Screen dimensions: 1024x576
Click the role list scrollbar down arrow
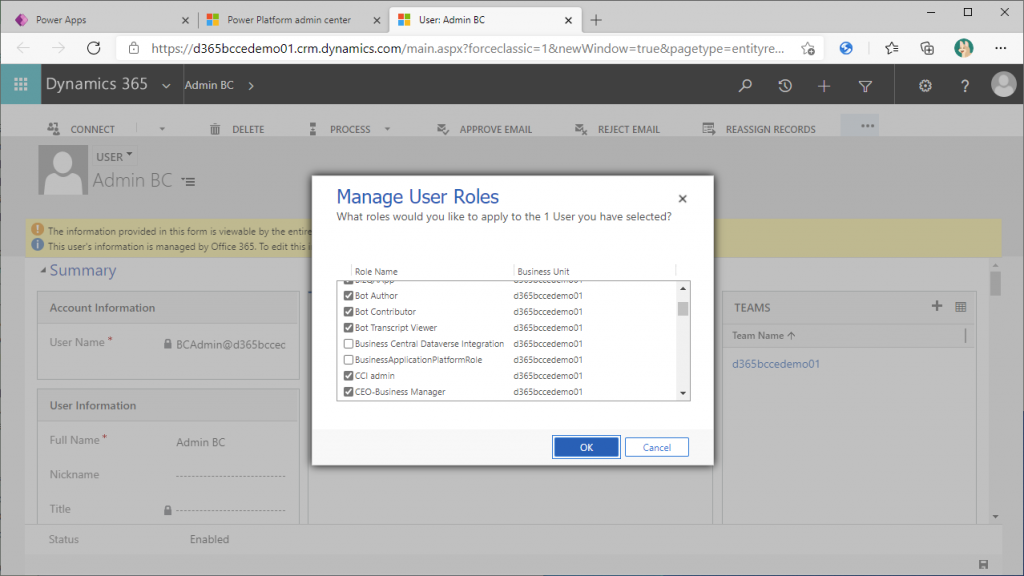tap(683, 393)
